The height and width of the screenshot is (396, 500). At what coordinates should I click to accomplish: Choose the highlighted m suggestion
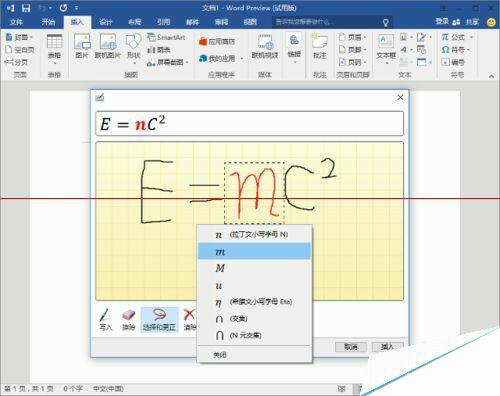coord(255,251)
